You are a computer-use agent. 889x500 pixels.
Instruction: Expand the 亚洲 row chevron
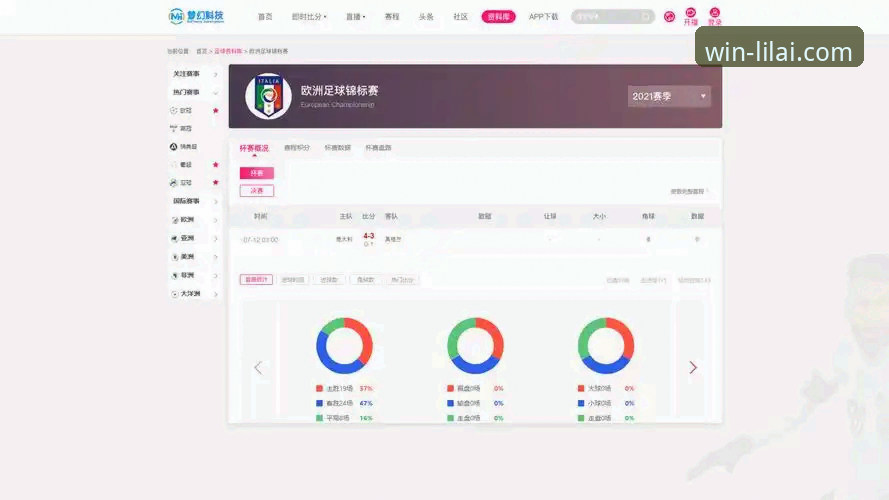pos(215,239)
